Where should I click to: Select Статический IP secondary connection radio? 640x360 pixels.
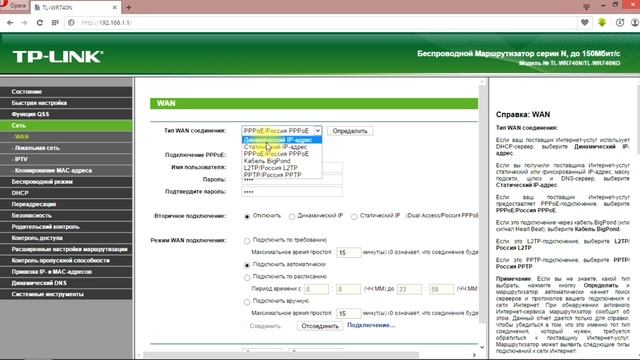tap(354, 216)
